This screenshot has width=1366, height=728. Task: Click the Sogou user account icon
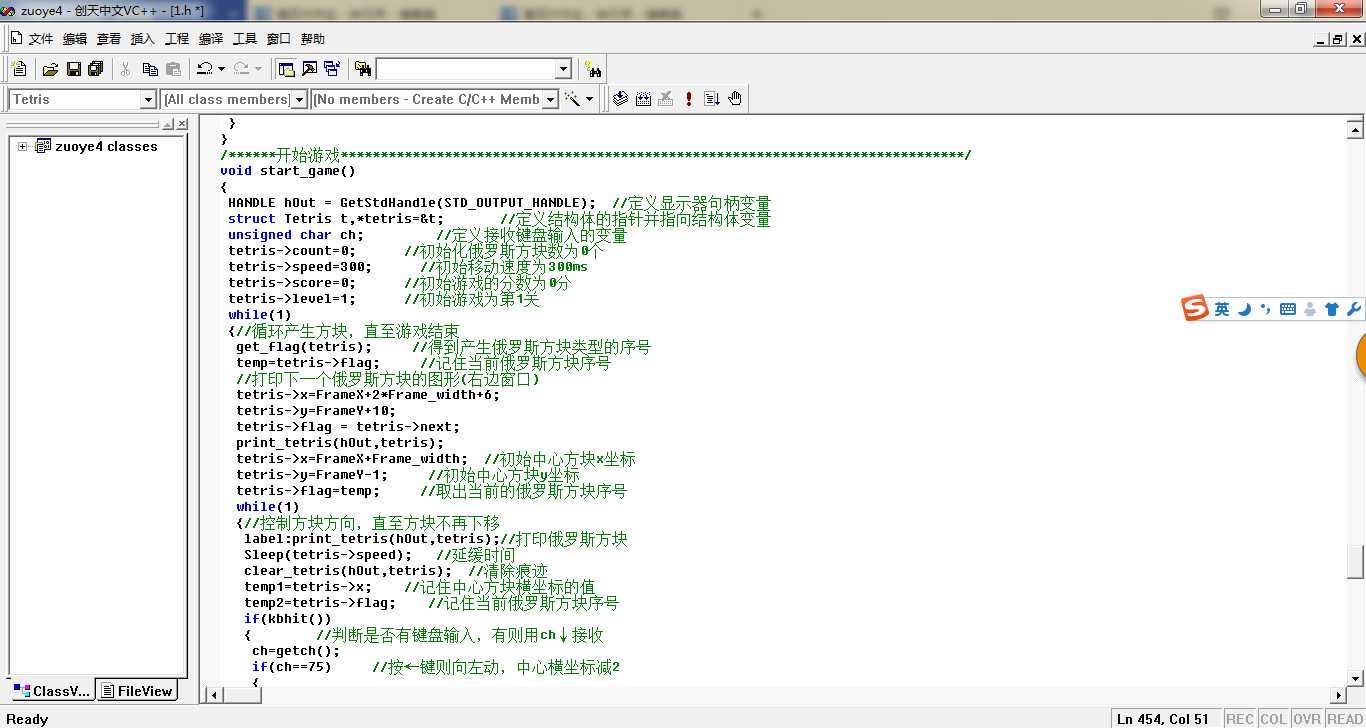coord(1310,310)
